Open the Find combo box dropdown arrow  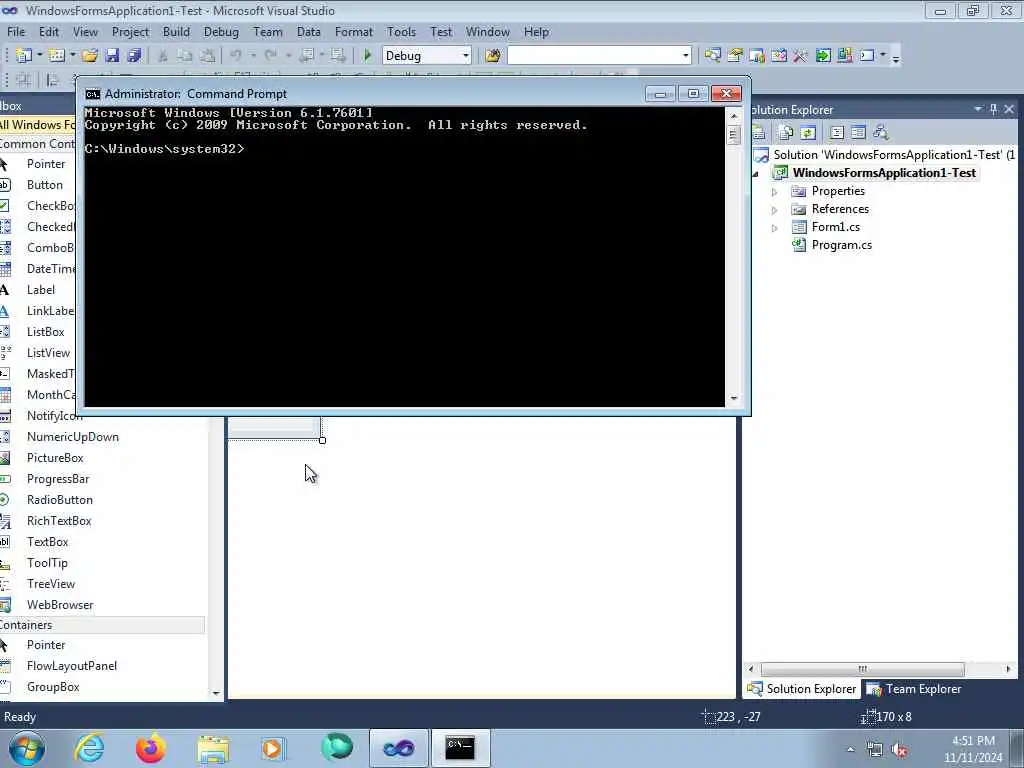(685, 56)
